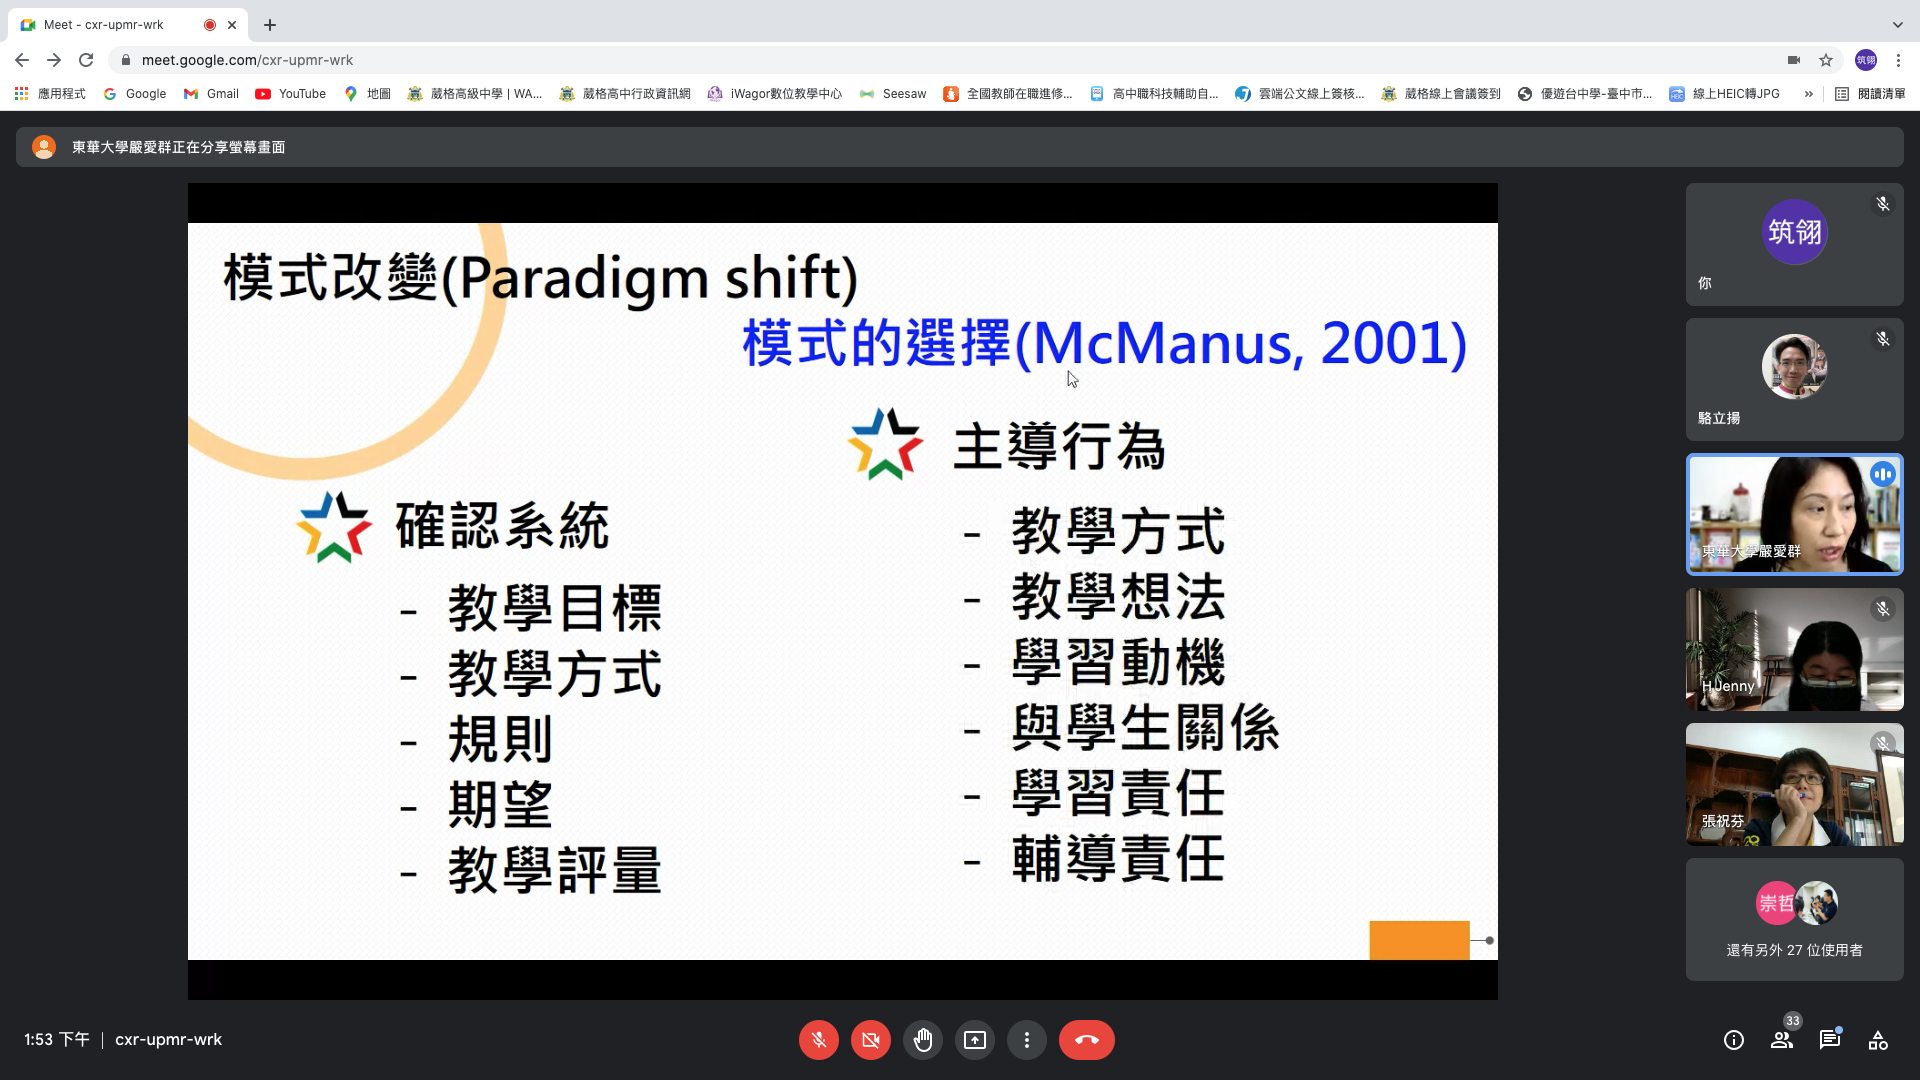
Task: Show everyone participants panel
Action: pos(1782,1040)
